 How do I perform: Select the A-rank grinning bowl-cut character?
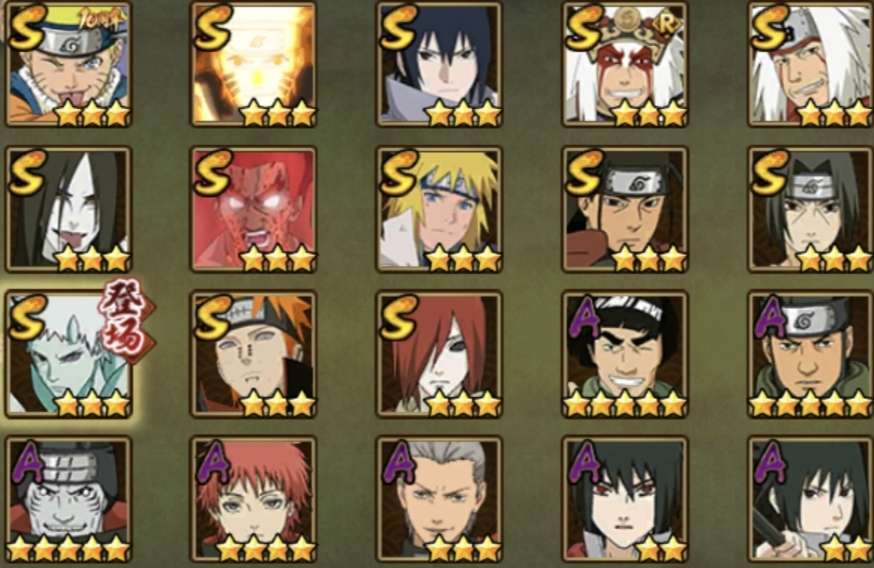[x=625, y=354]
